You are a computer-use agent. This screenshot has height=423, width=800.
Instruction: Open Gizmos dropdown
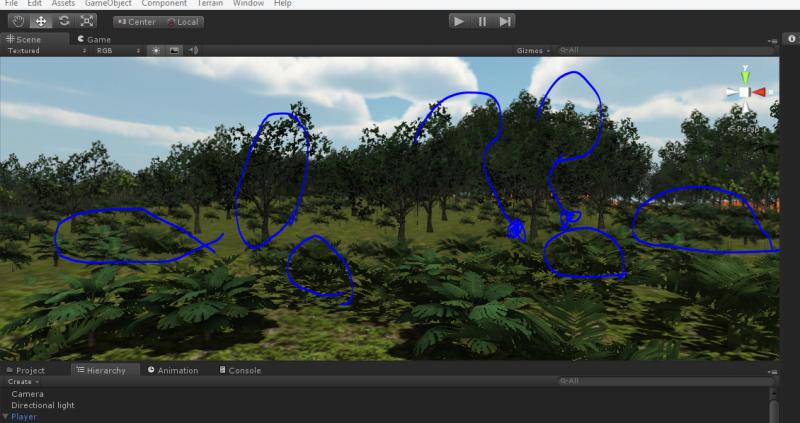click(x=533, y=51)
